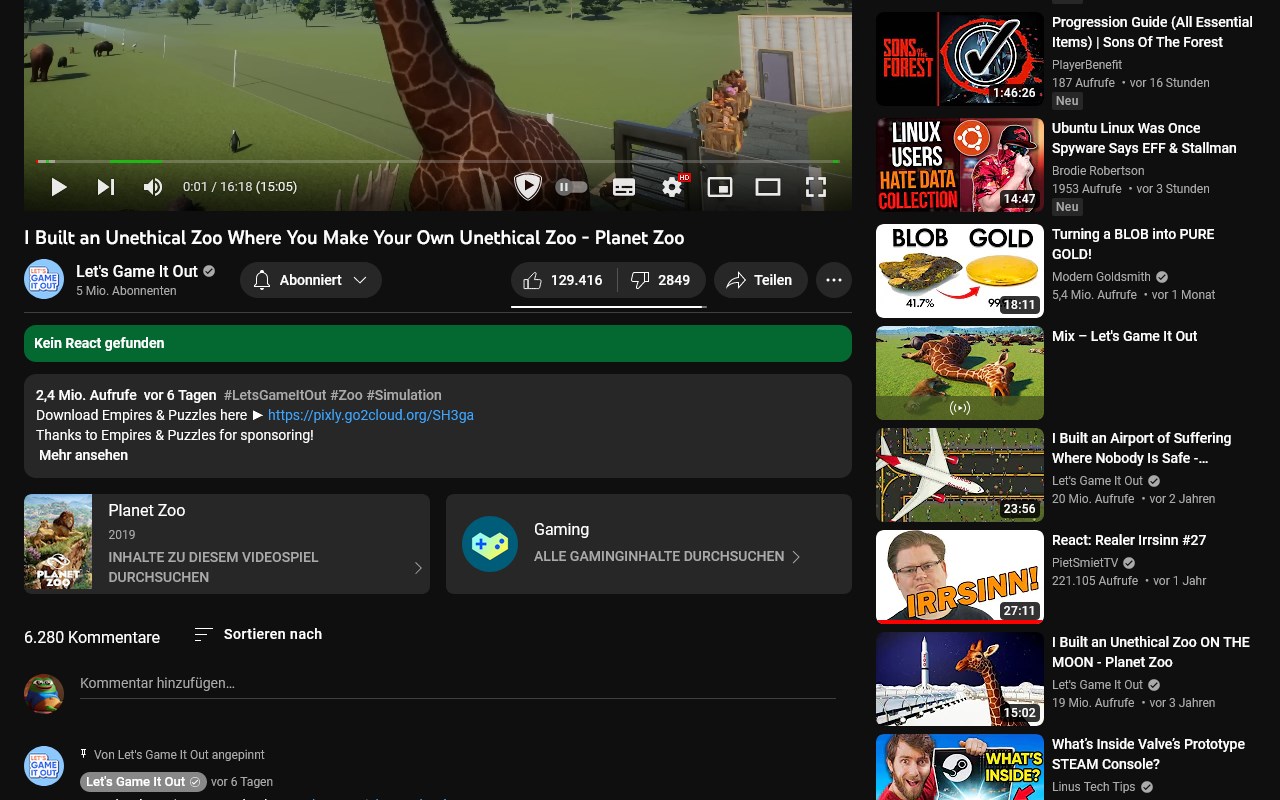
Task: Mute the video volume
Action: click(x=153, y=187)
